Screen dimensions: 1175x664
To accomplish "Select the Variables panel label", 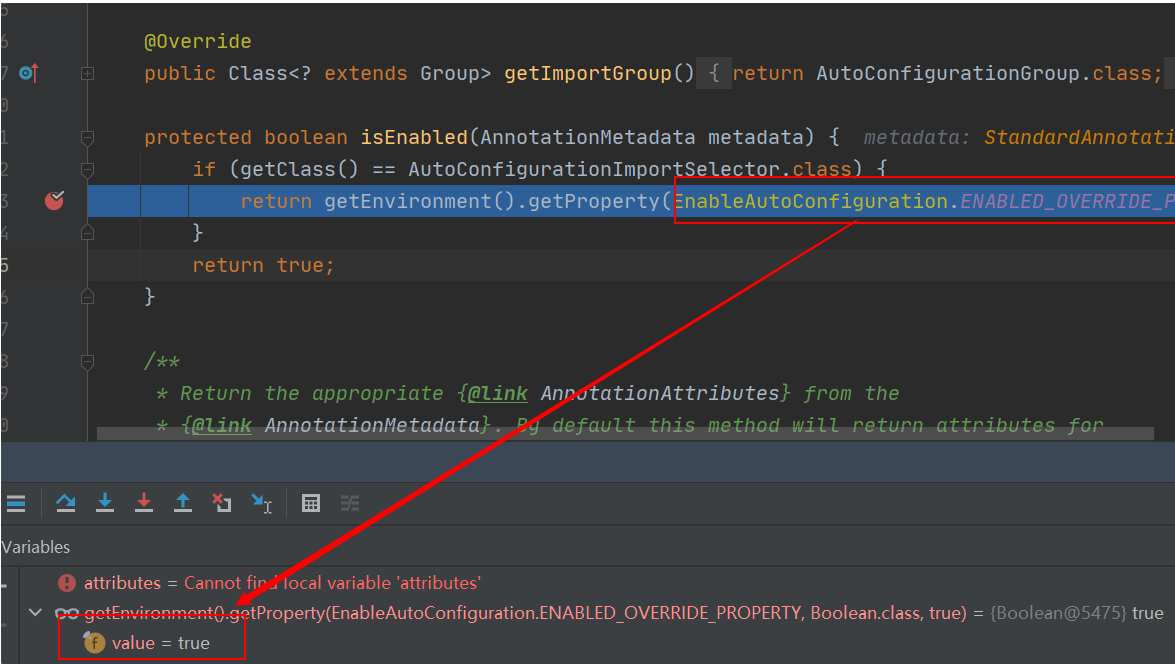I will coord(36,547).
